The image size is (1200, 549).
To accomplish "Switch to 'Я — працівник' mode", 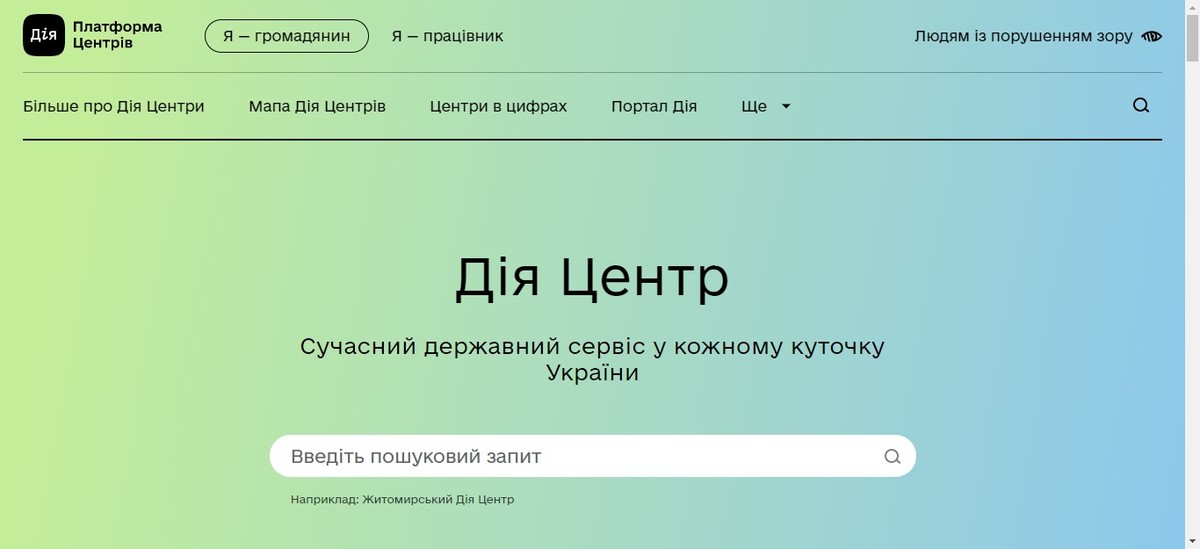I will click(447, 36).
